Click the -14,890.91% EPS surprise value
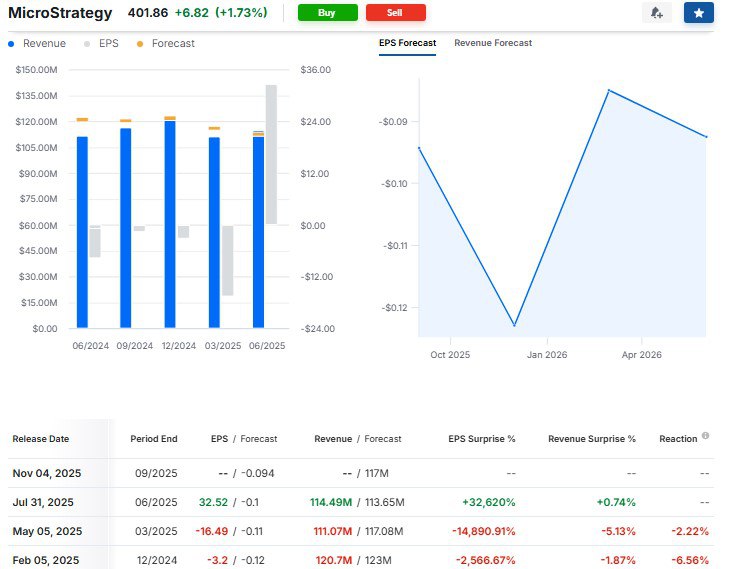735x569 pixels. tap(484, 532)
